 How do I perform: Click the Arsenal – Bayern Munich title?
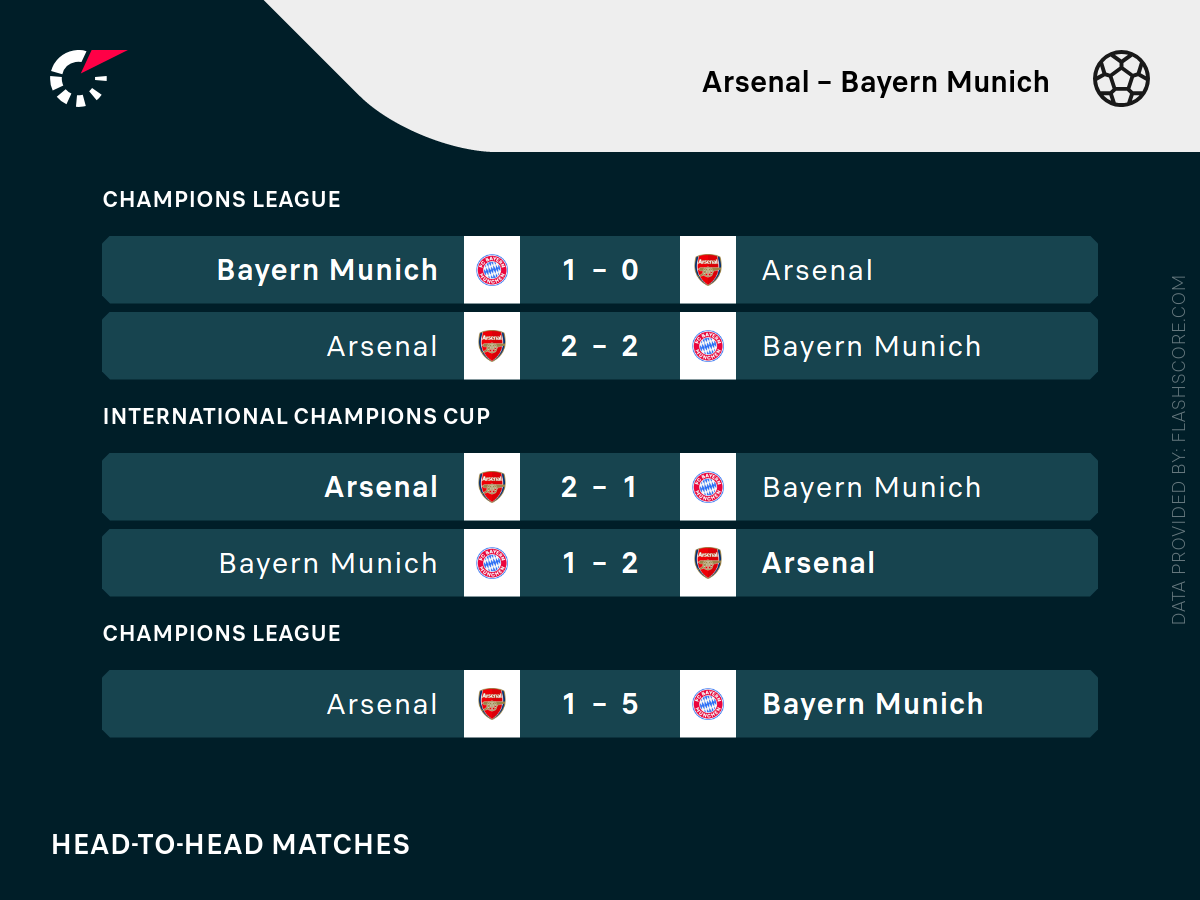875,82
